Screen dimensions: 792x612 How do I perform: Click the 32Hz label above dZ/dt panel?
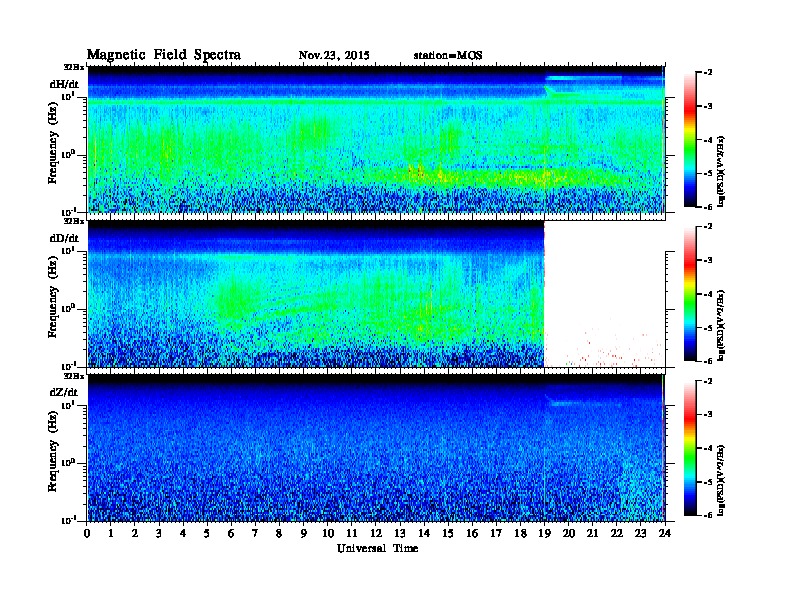click(x=74, y=376)
